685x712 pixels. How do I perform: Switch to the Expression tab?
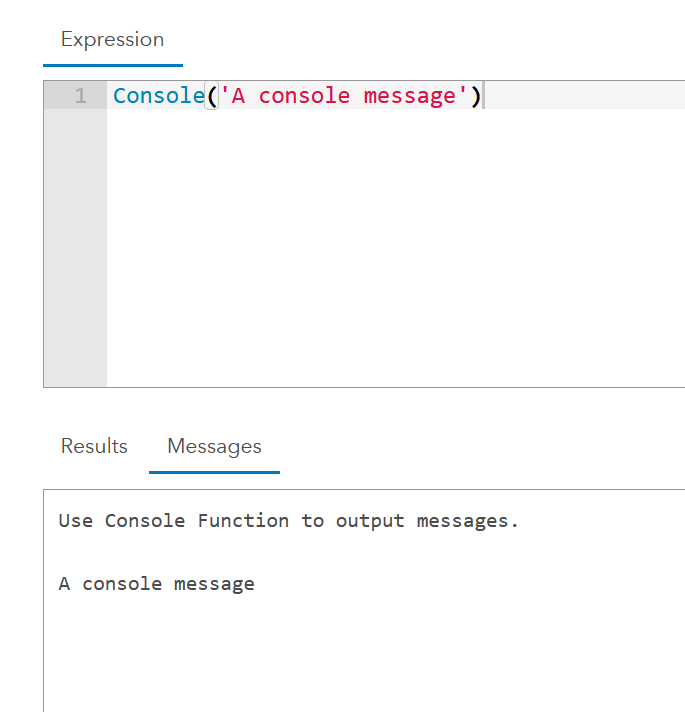pyautogui.click(x=112, y=40)
